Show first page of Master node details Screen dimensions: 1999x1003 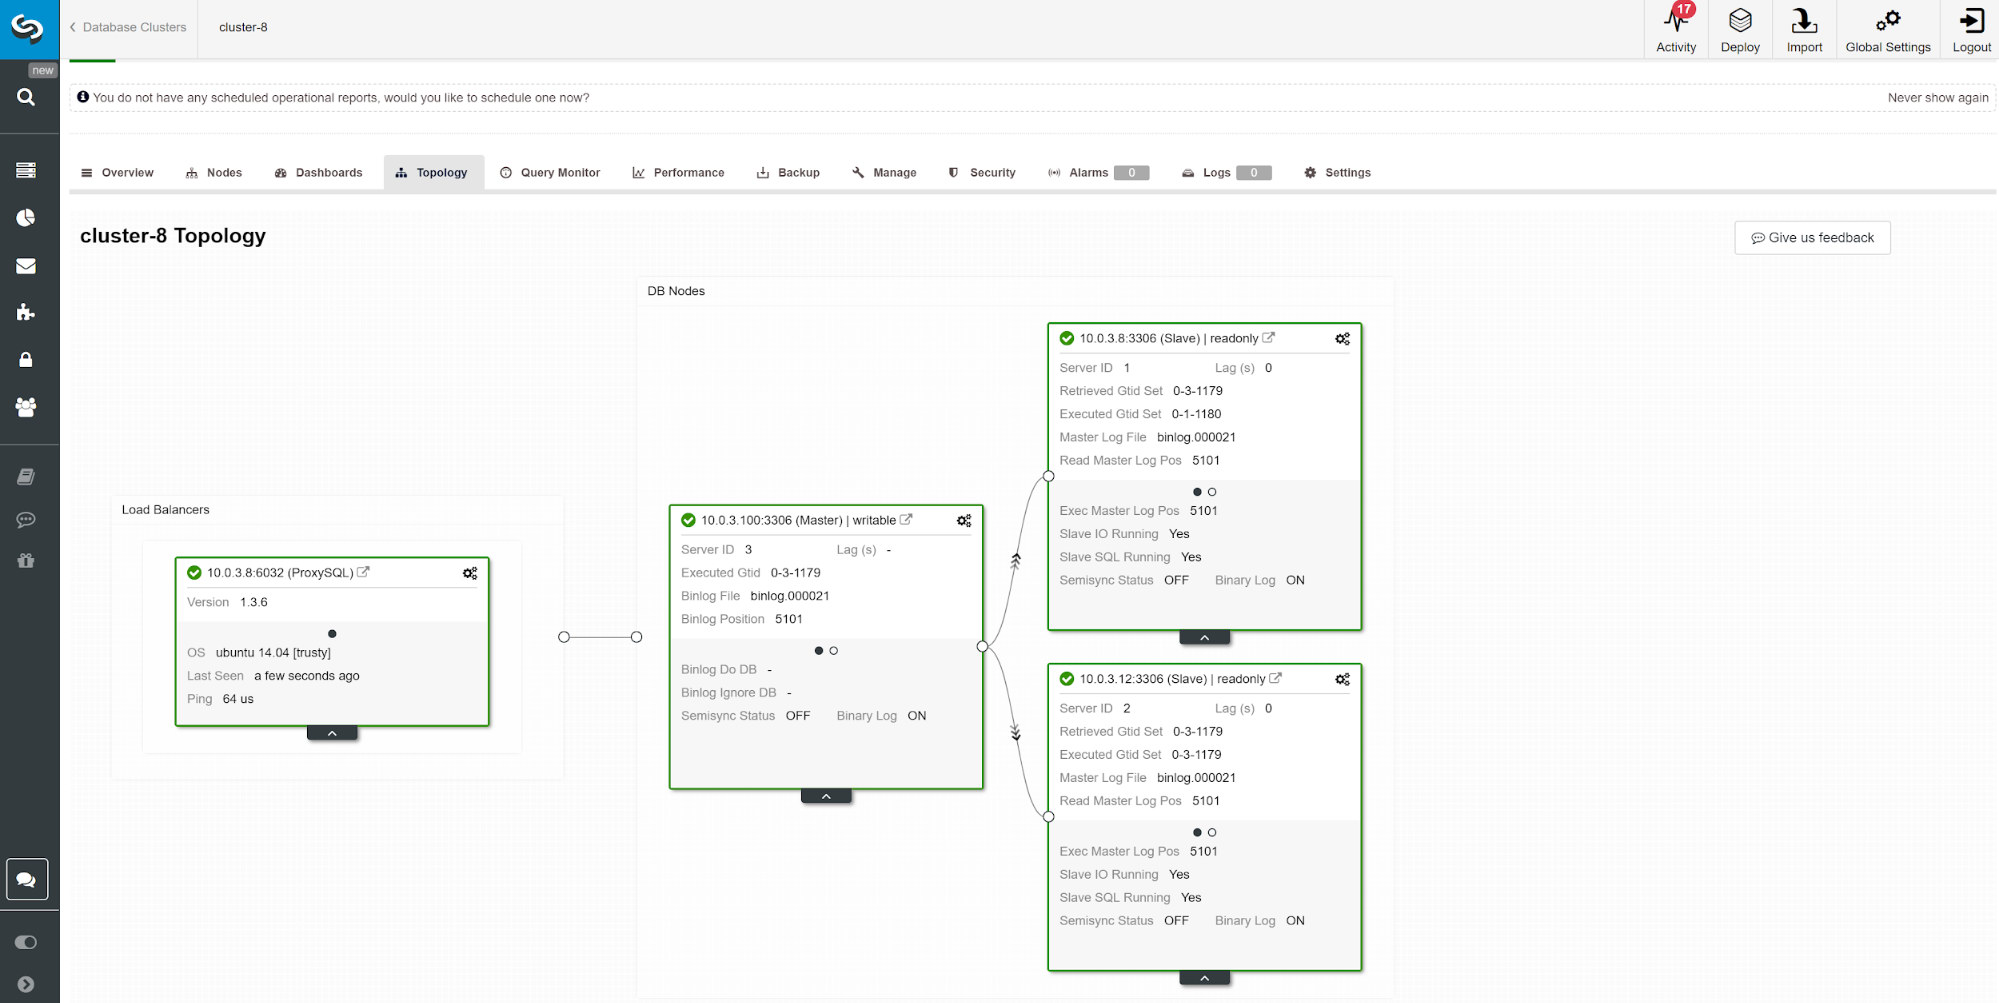coord(819,651)
